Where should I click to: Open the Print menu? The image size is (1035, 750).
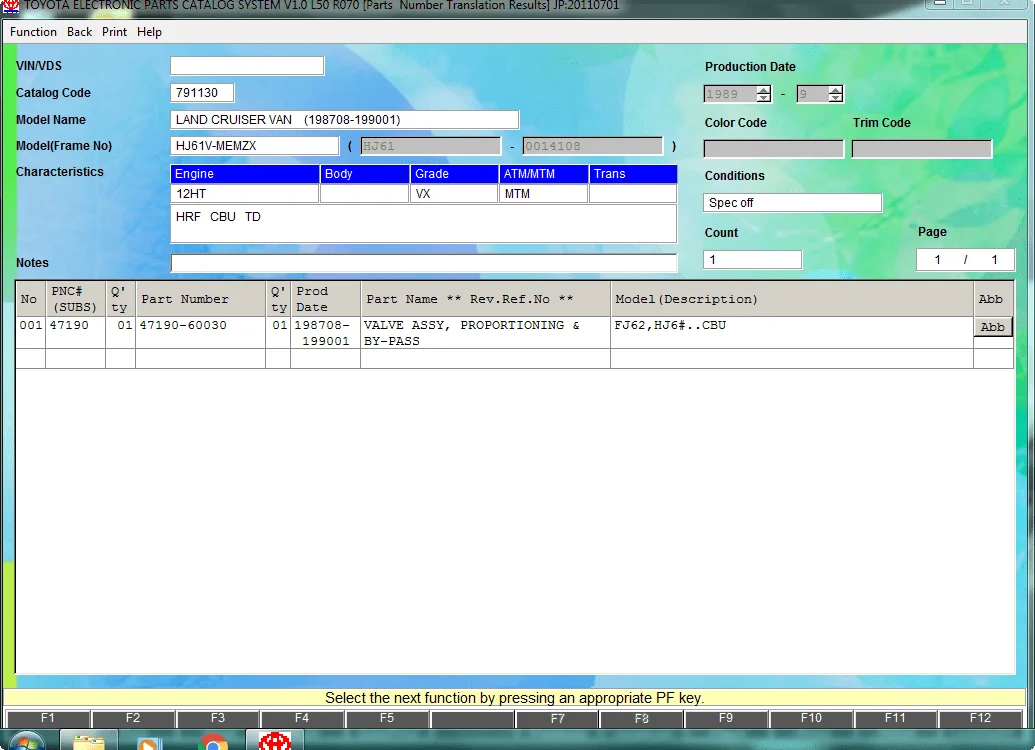pyautogui.click(x=114, y=32)
